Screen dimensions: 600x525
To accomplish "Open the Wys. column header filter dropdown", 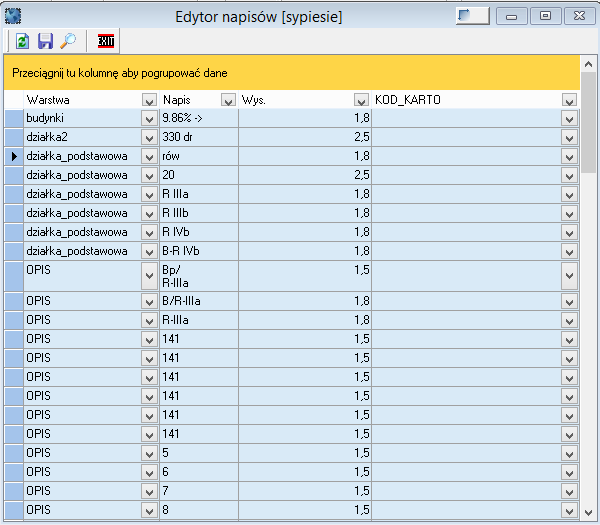I will [x=361, y=100].
